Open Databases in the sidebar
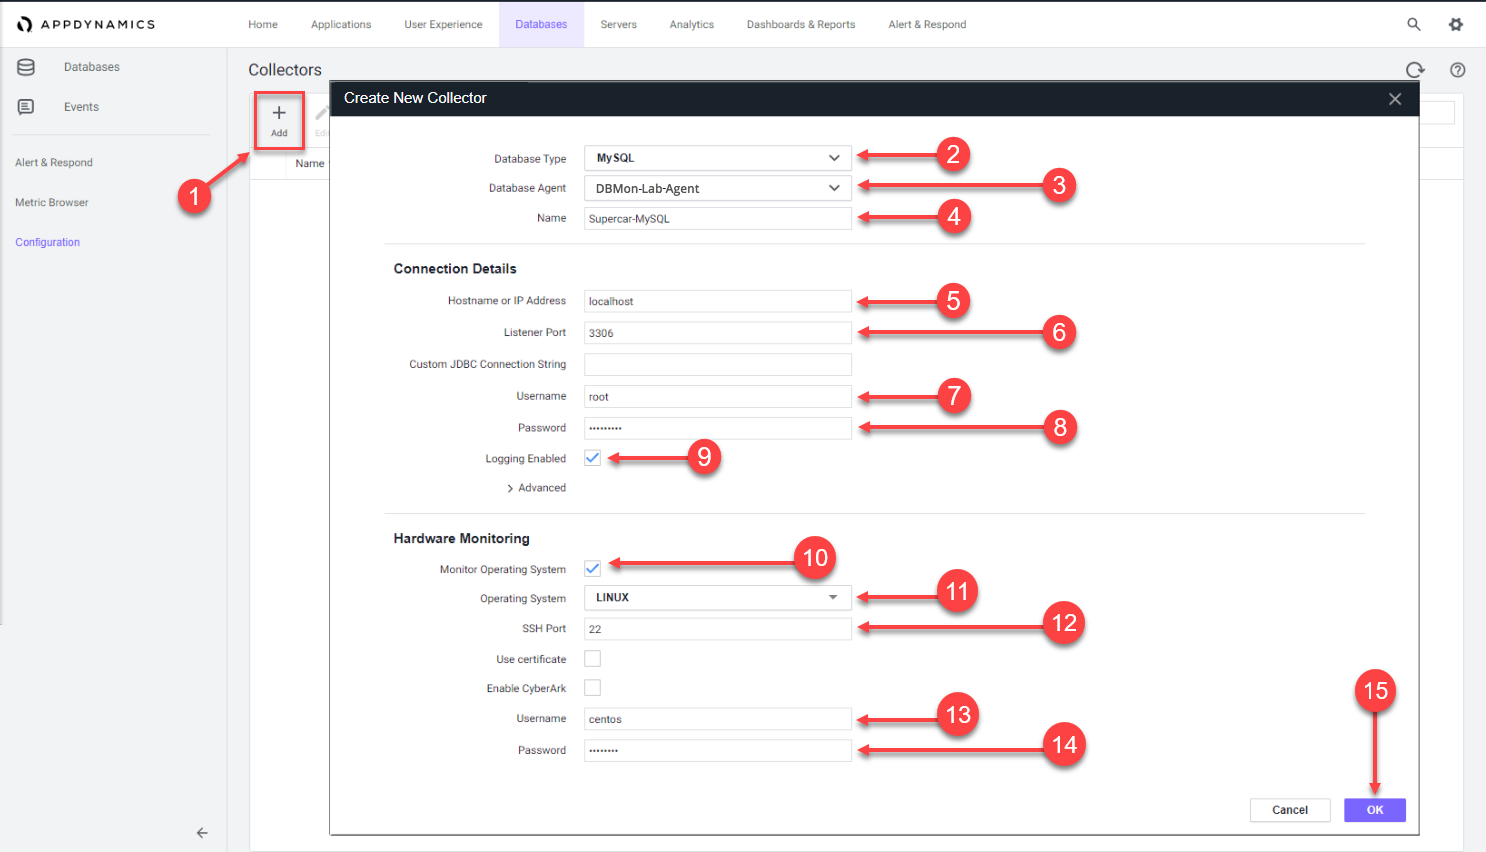 tap(92, 67)
